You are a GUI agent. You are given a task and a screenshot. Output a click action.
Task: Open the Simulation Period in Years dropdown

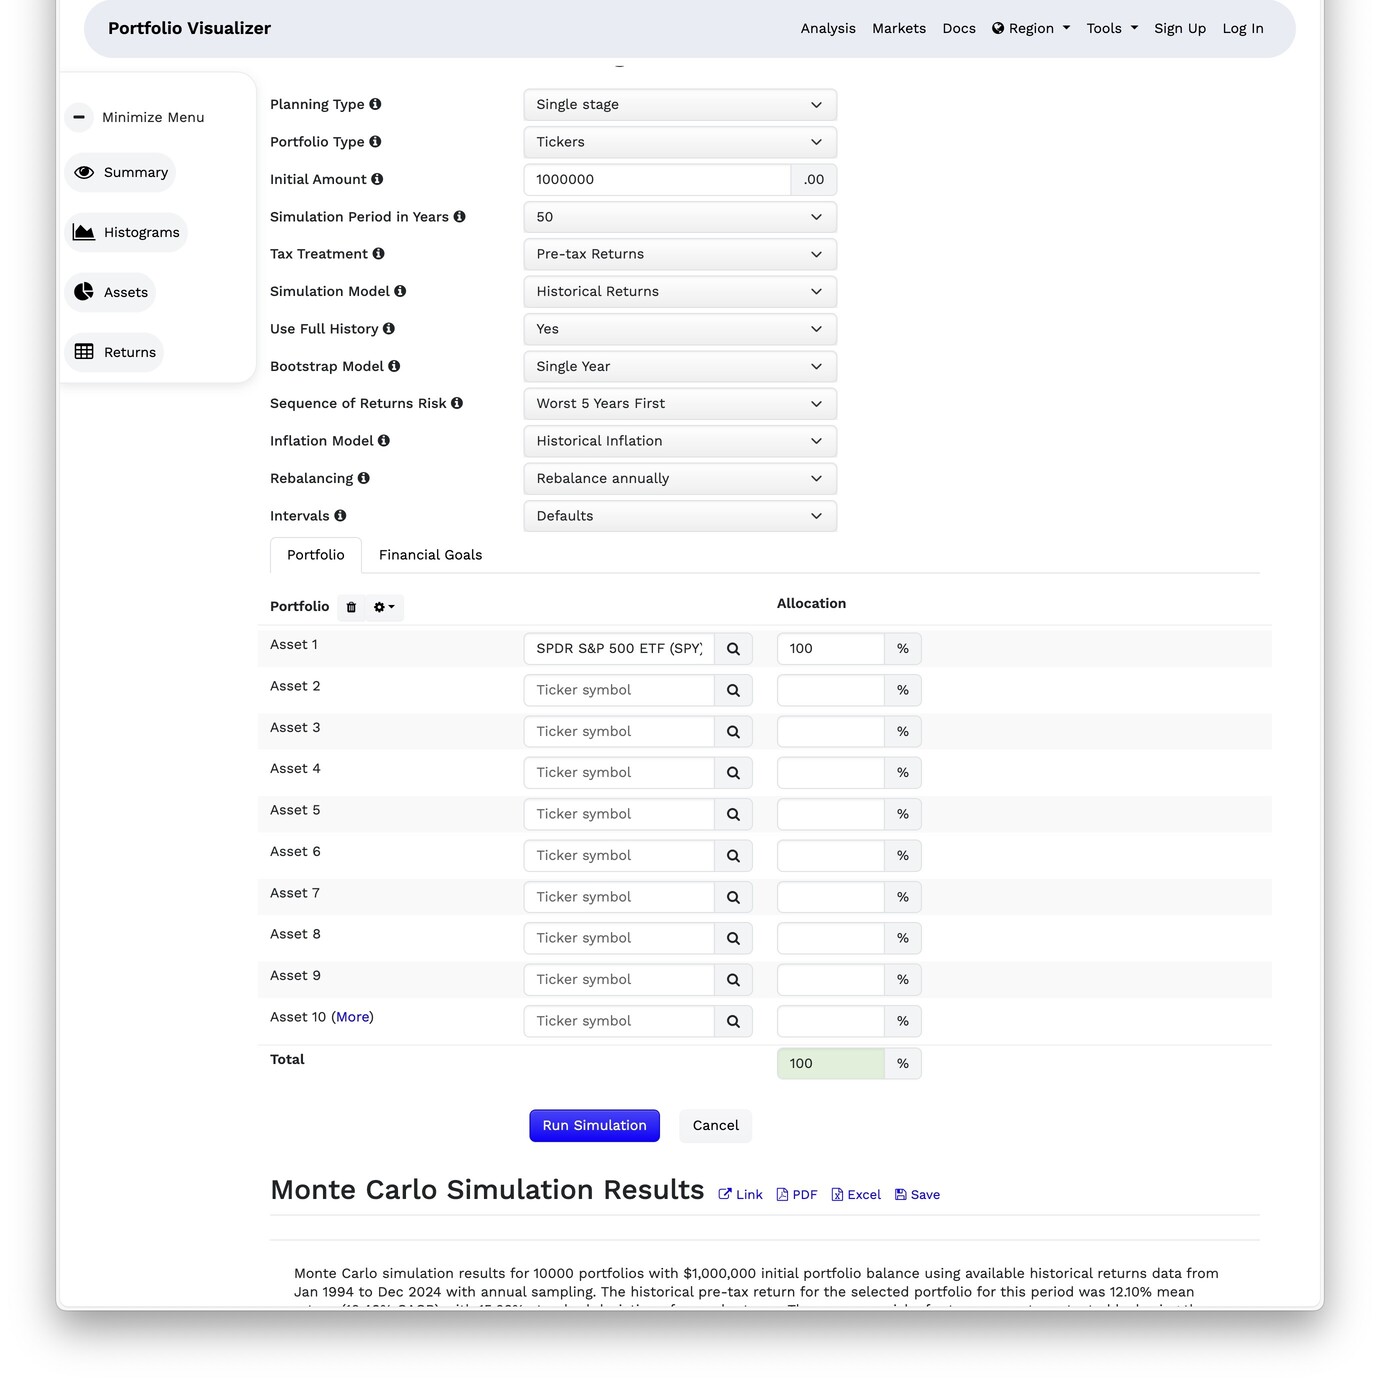(680, 217)
